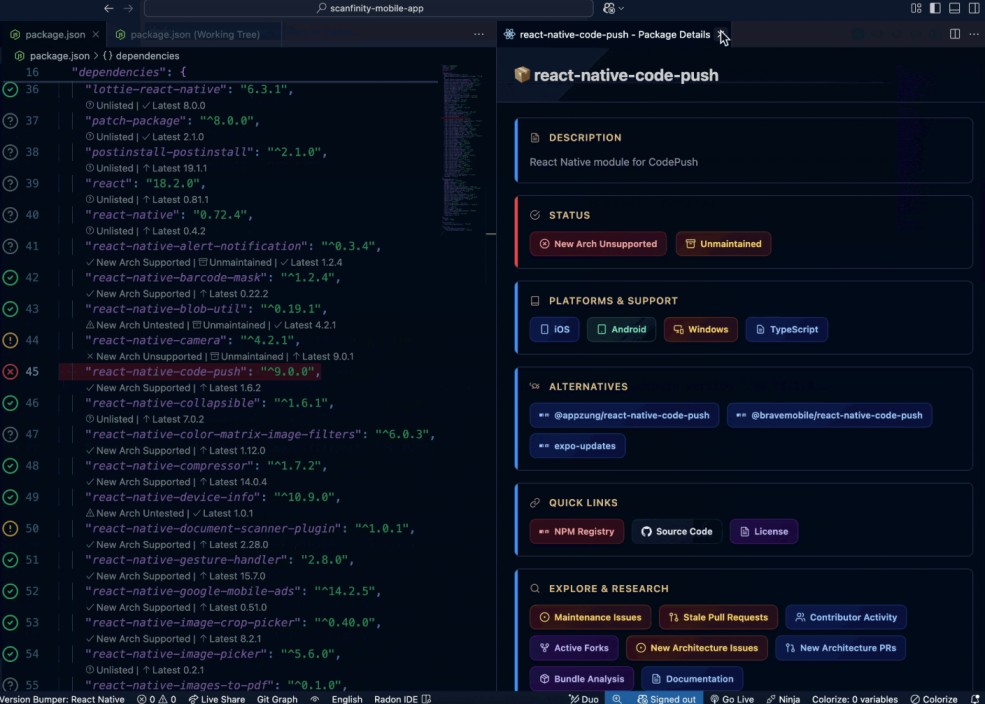
Task: Open Radon IDE from status bar
Action: click(x=402, y=699)
